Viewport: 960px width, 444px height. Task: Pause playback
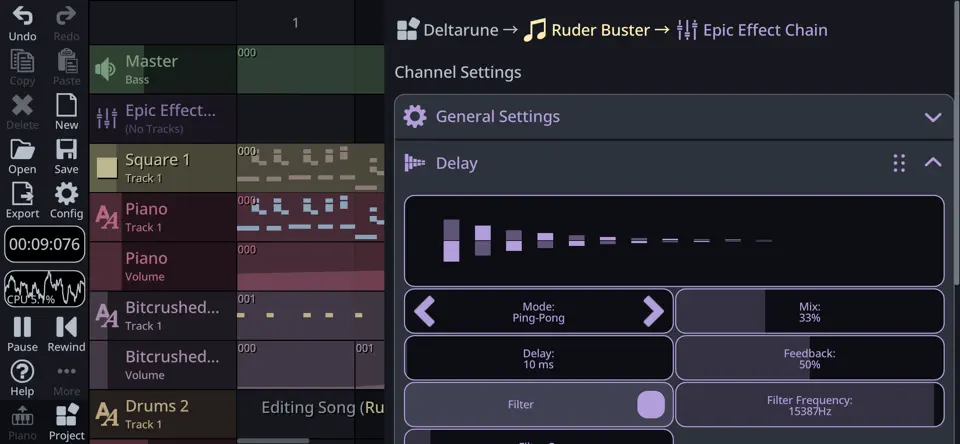coord(22,327)
